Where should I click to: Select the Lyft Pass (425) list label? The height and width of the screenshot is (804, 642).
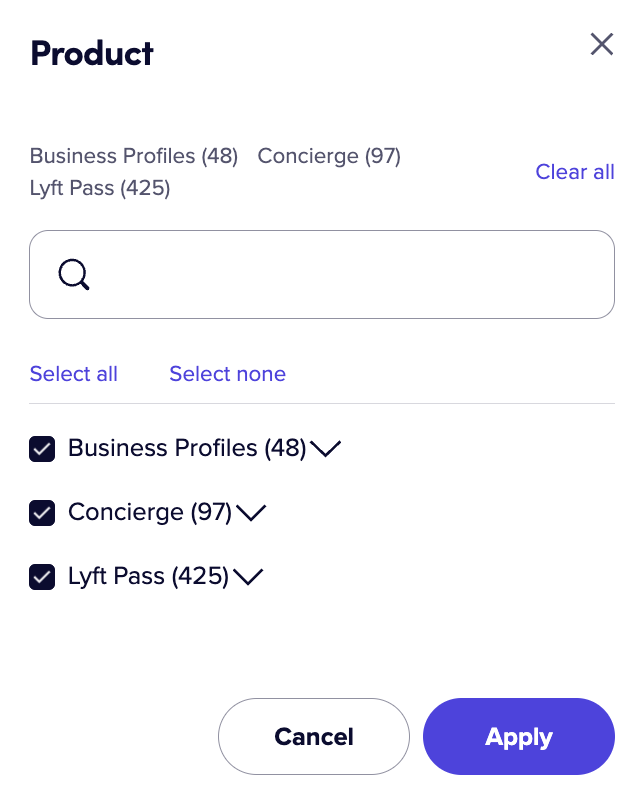149,576
